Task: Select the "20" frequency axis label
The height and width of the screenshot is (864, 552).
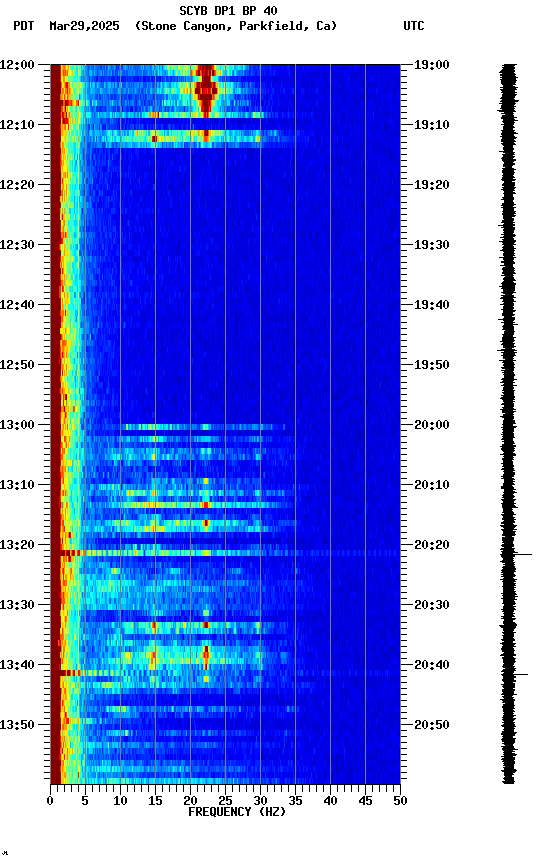Action: (190, 801)
